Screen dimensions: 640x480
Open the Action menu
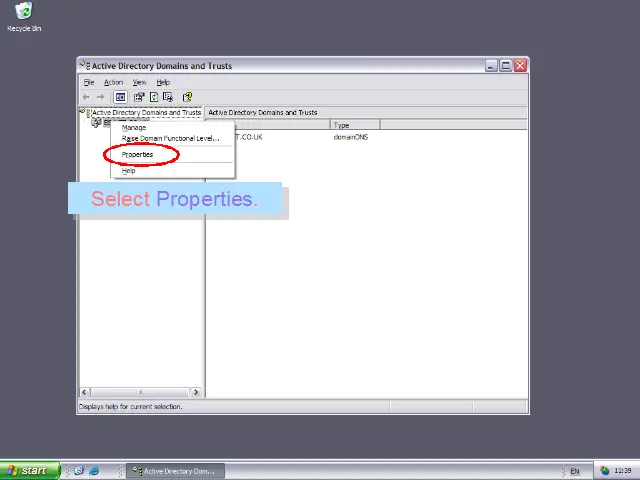click(x=113, y=82)
